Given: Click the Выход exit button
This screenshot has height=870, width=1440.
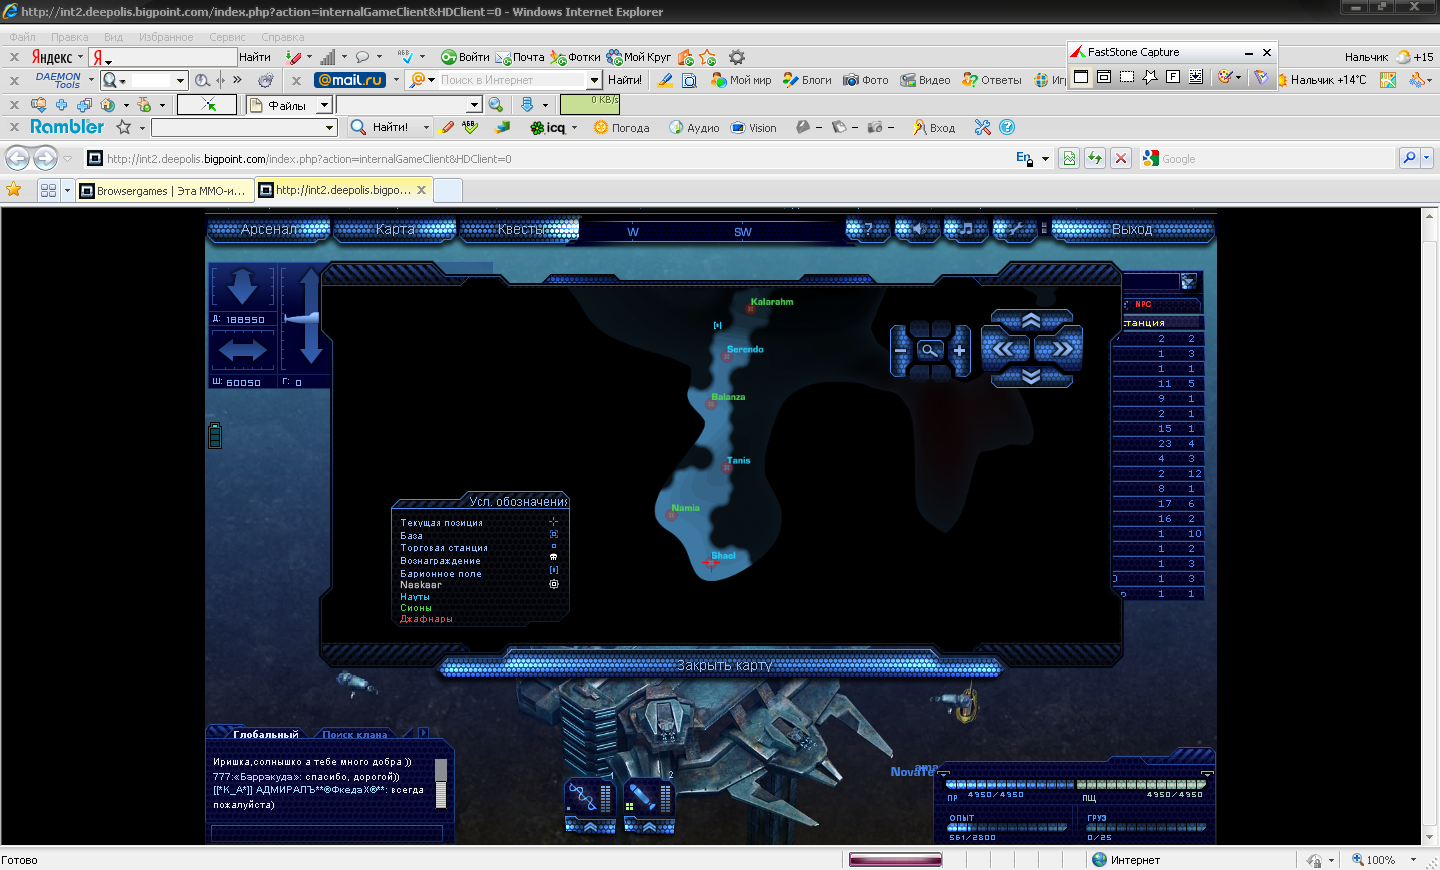Looking at the screenshot, I should (x=1132, y=229).
